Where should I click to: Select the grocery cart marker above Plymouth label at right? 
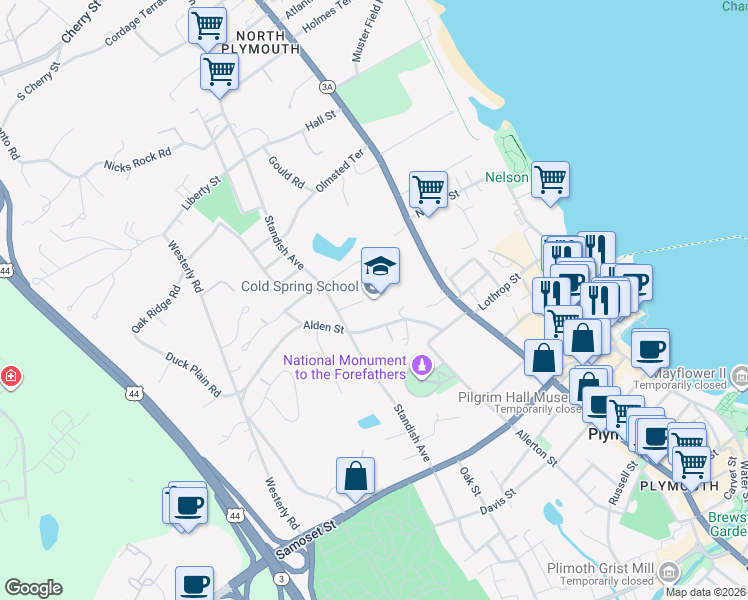tap(692, 466)
